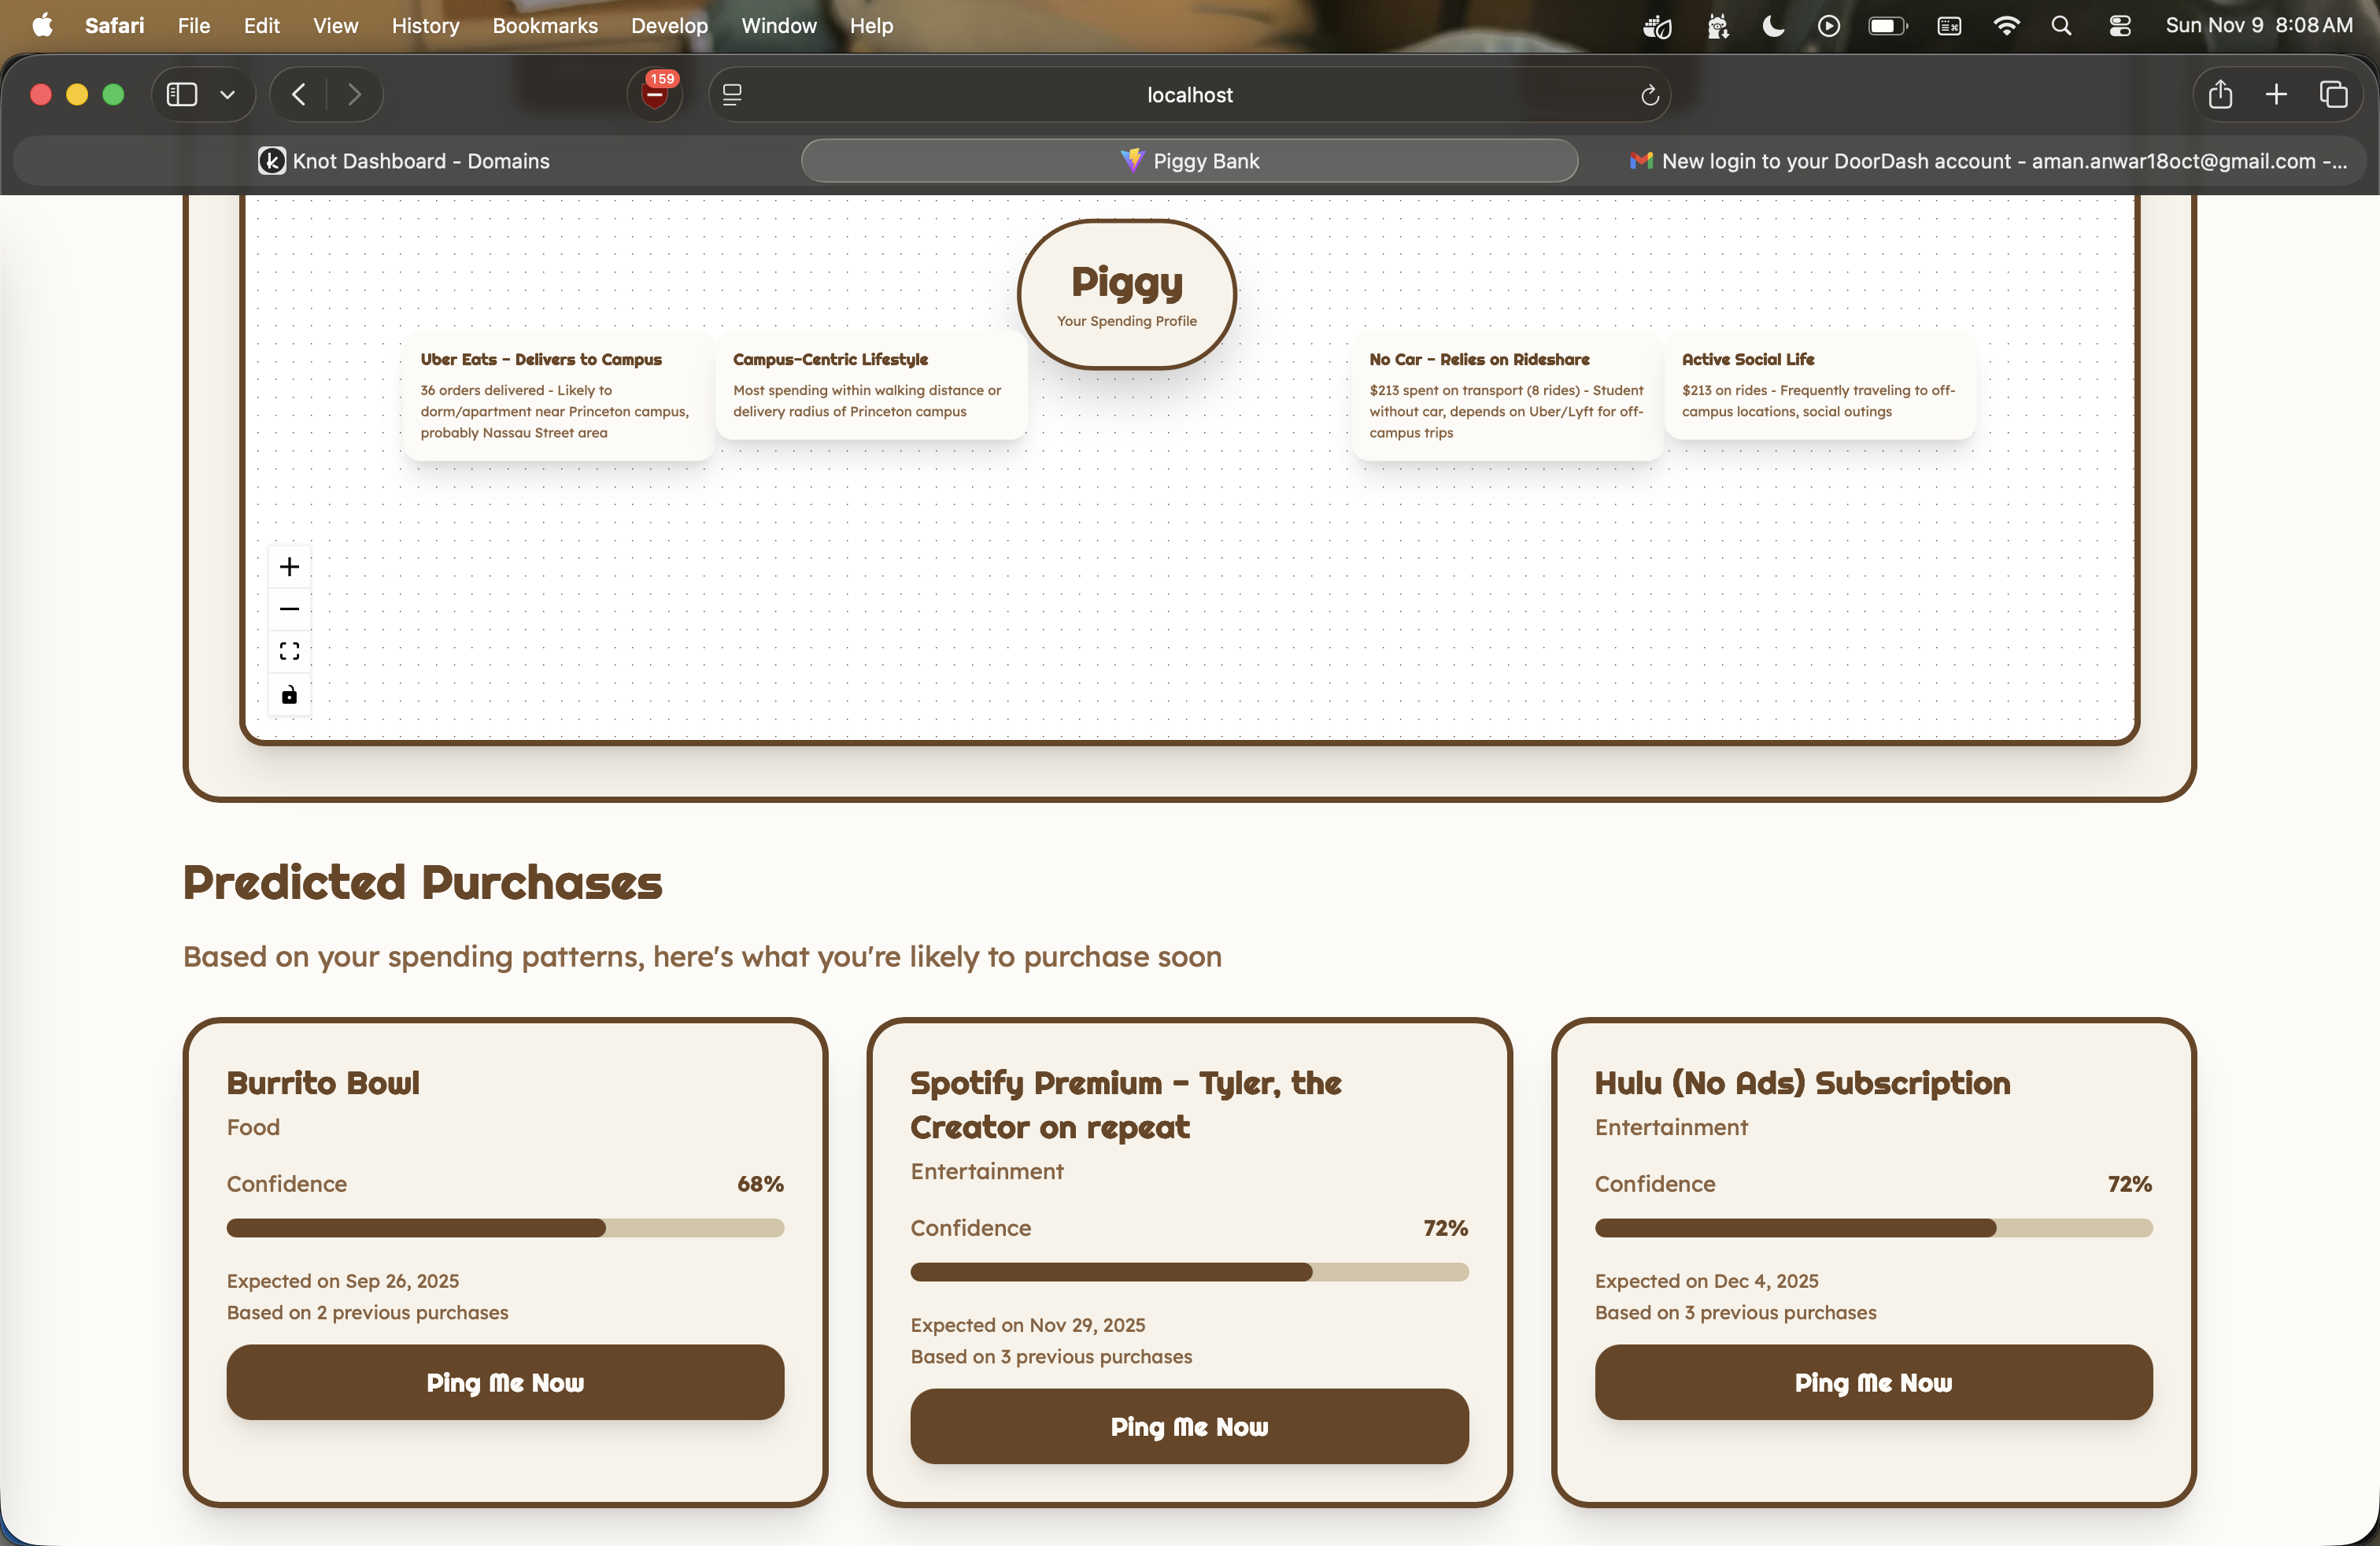Click the Spotify Premium confidence progress bar
This screenshot has height=1546, width=2380.
[x=1188, y=1272]
